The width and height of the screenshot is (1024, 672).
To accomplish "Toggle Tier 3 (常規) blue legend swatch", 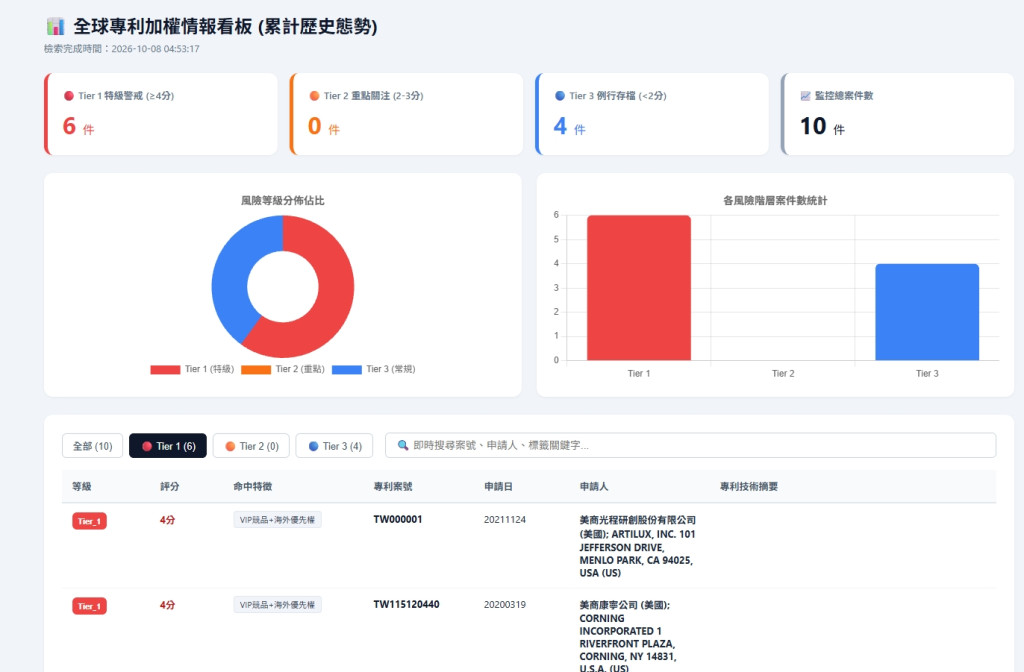I will tap(347, 370).
